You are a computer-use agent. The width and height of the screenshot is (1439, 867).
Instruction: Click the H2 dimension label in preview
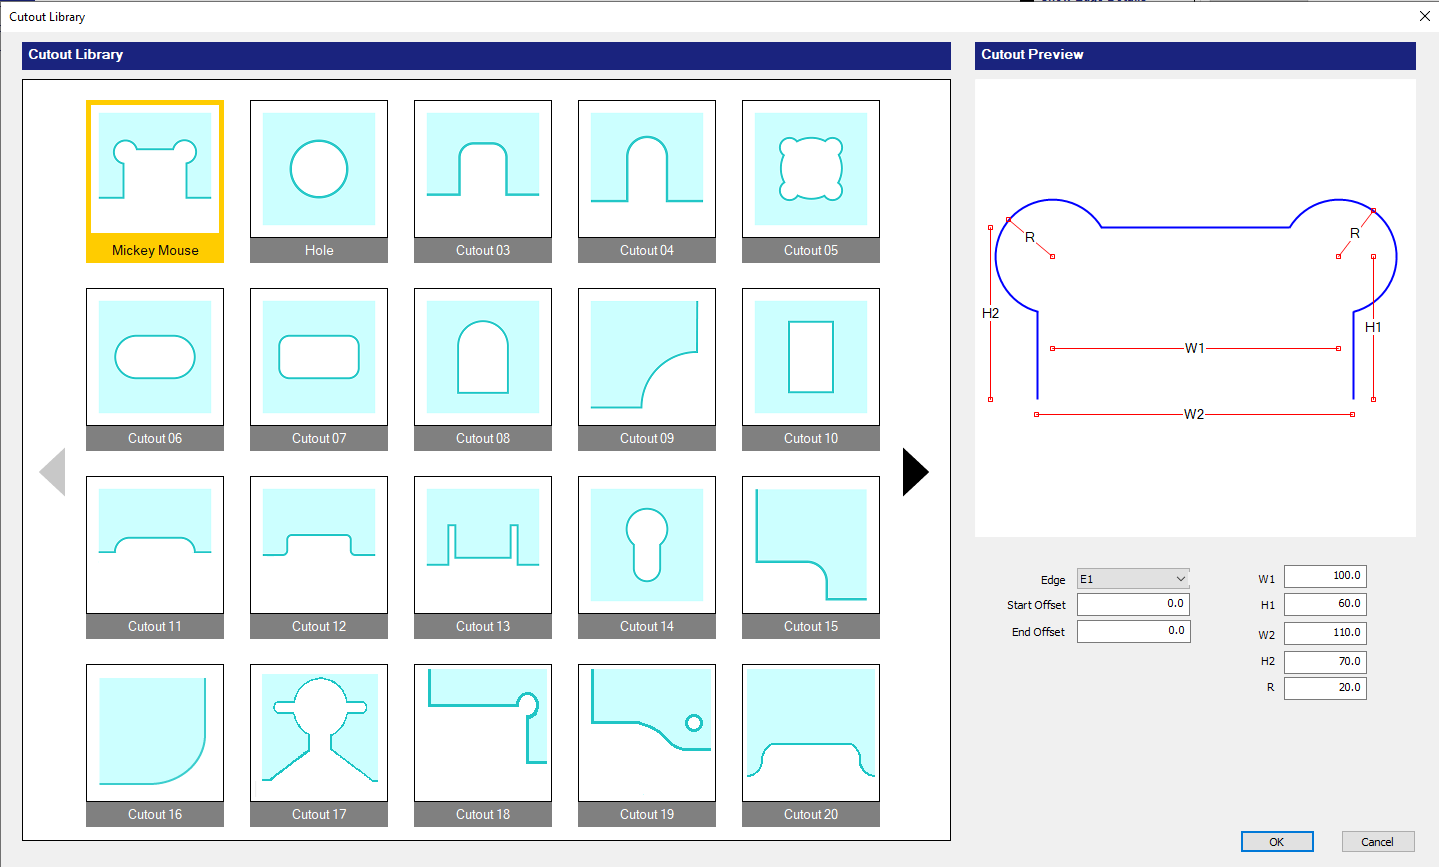[990, 313]
